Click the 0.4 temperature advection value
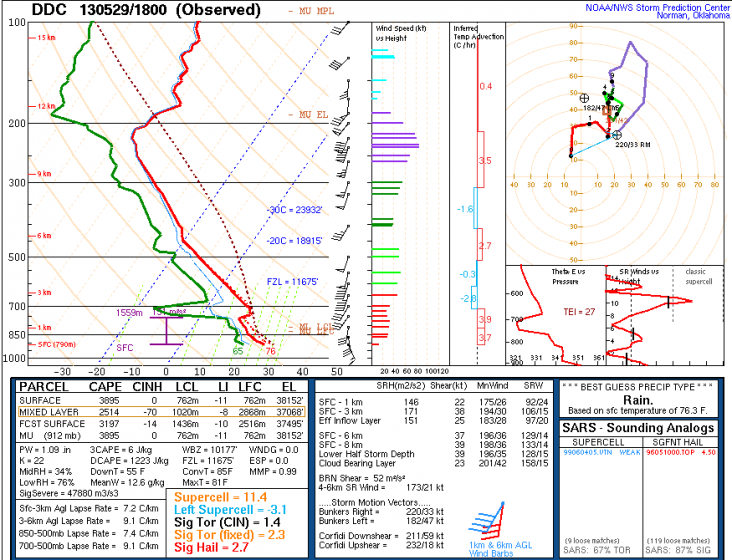The image size is (732, 560). [x=486, y=86]
